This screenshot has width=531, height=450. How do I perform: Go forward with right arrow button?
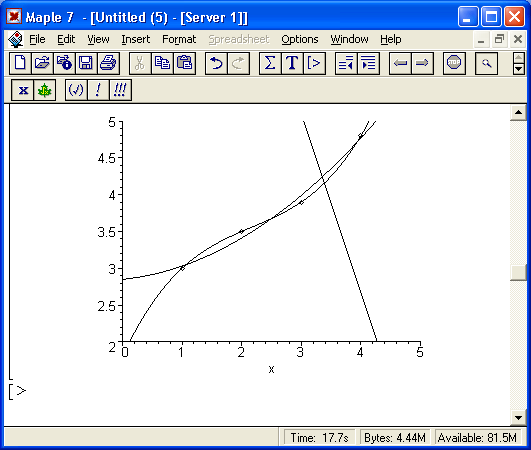(x=422, y=63)
